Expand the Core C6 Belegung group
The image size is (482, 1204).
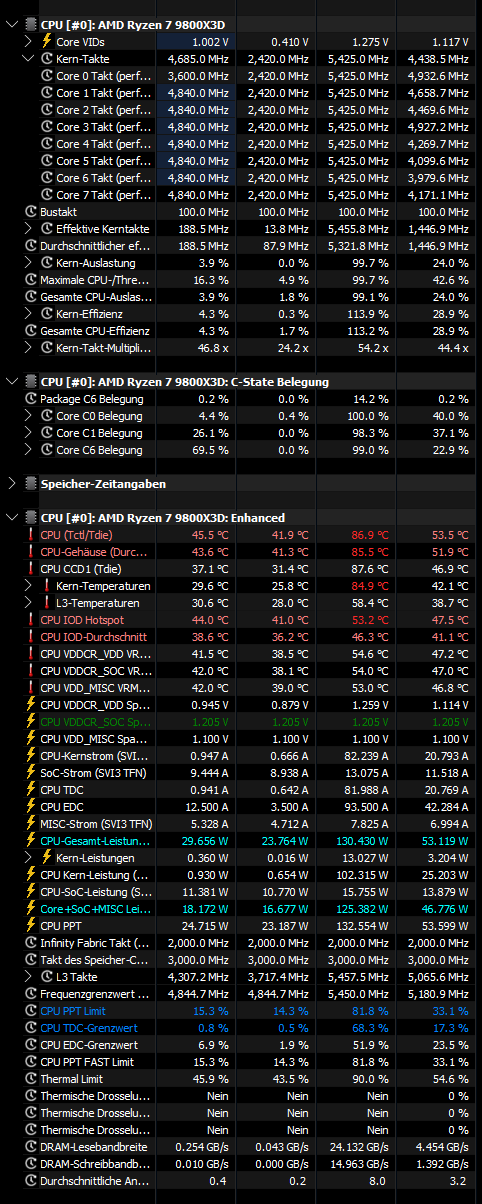pos(27,450)
